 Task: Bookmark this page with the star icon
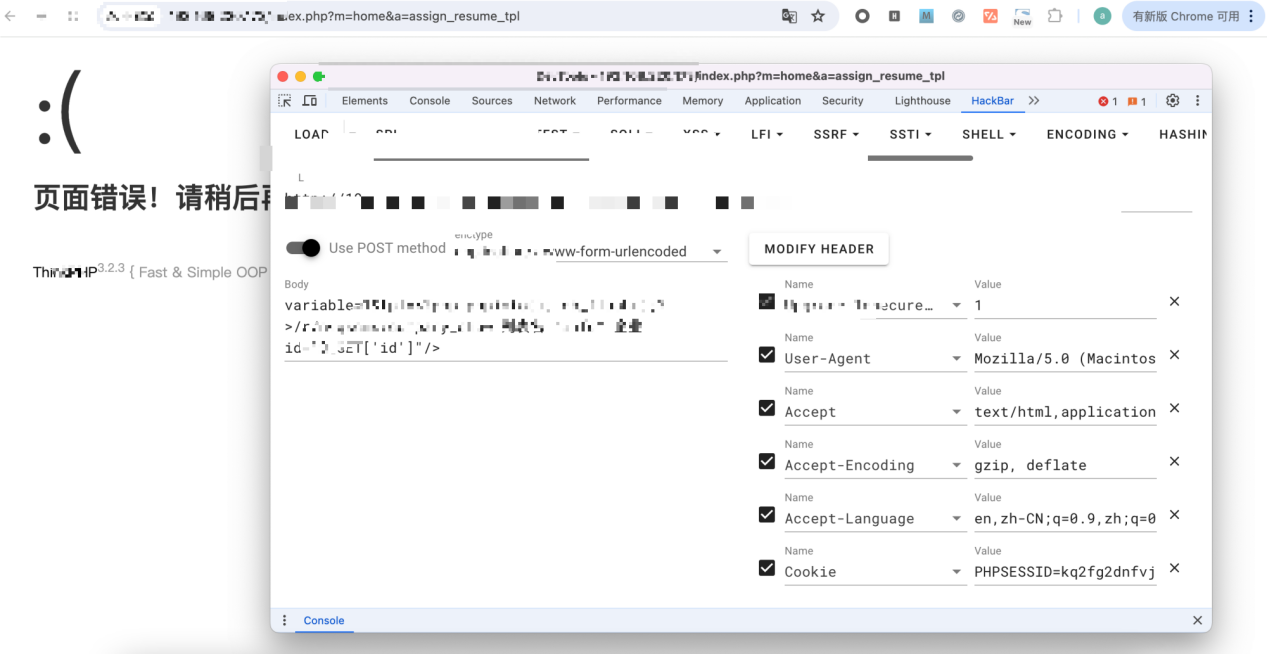pos(818,16)
